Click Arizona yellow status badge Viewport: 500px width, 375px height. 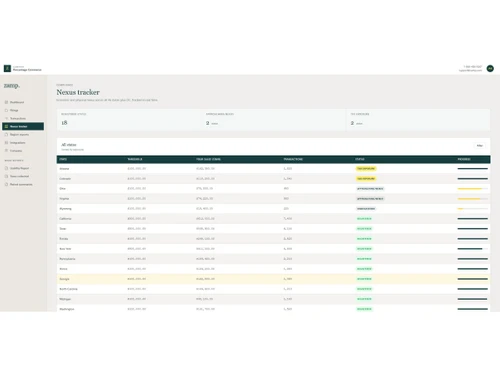(x=366, y=169)
